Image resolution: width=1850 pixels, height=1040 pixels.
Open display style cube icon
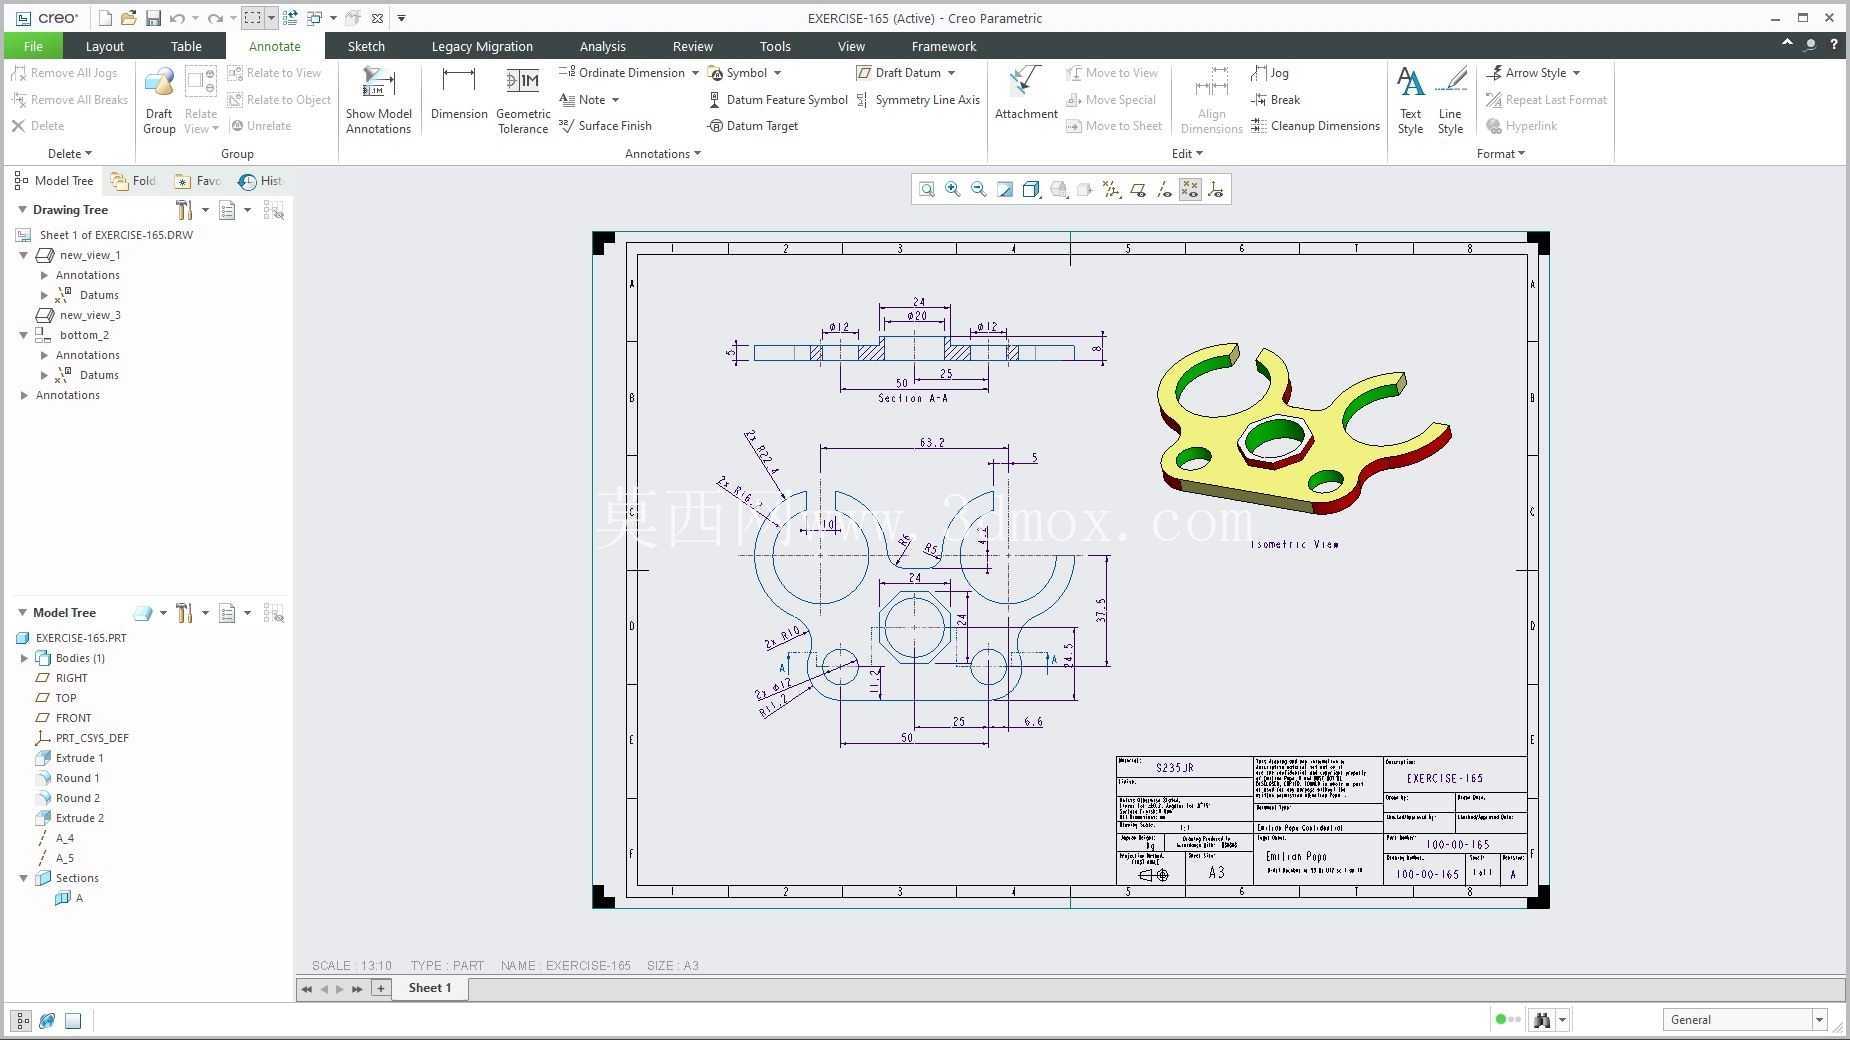click(x=1031, y=189)
